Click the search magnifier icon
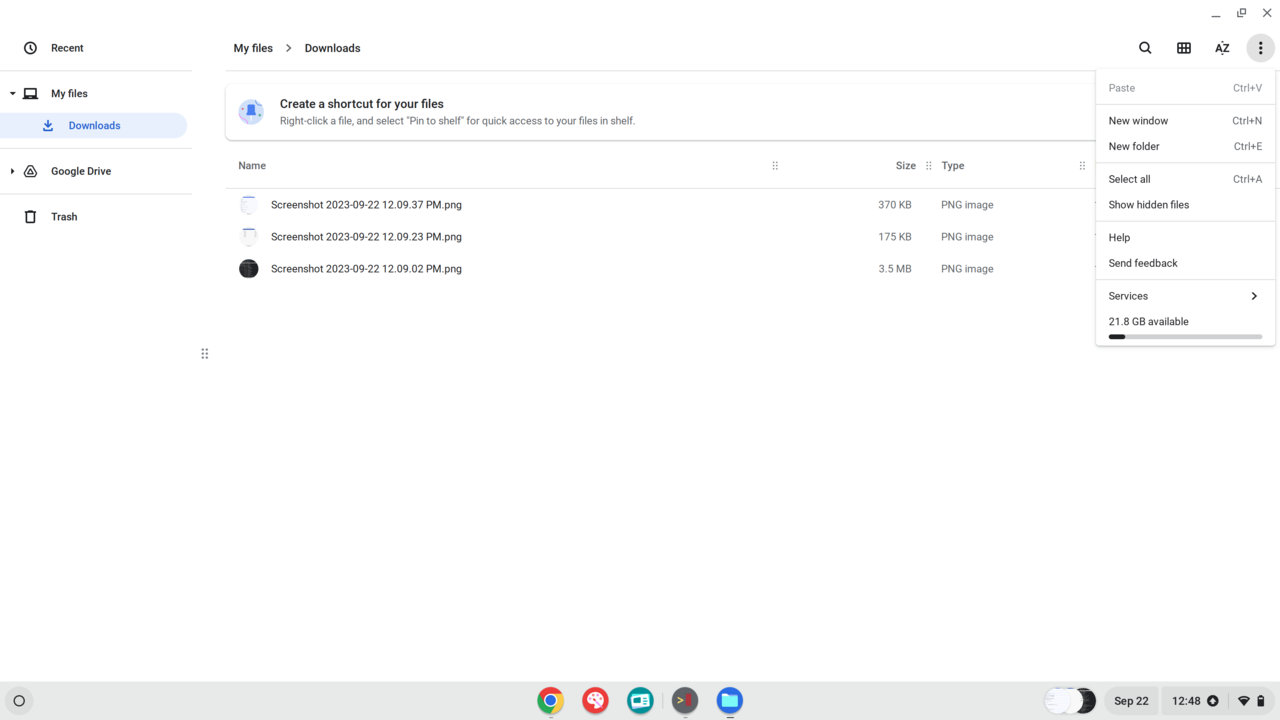The width and height of the screenshot is (1280, 720). tap(1145, 48)
